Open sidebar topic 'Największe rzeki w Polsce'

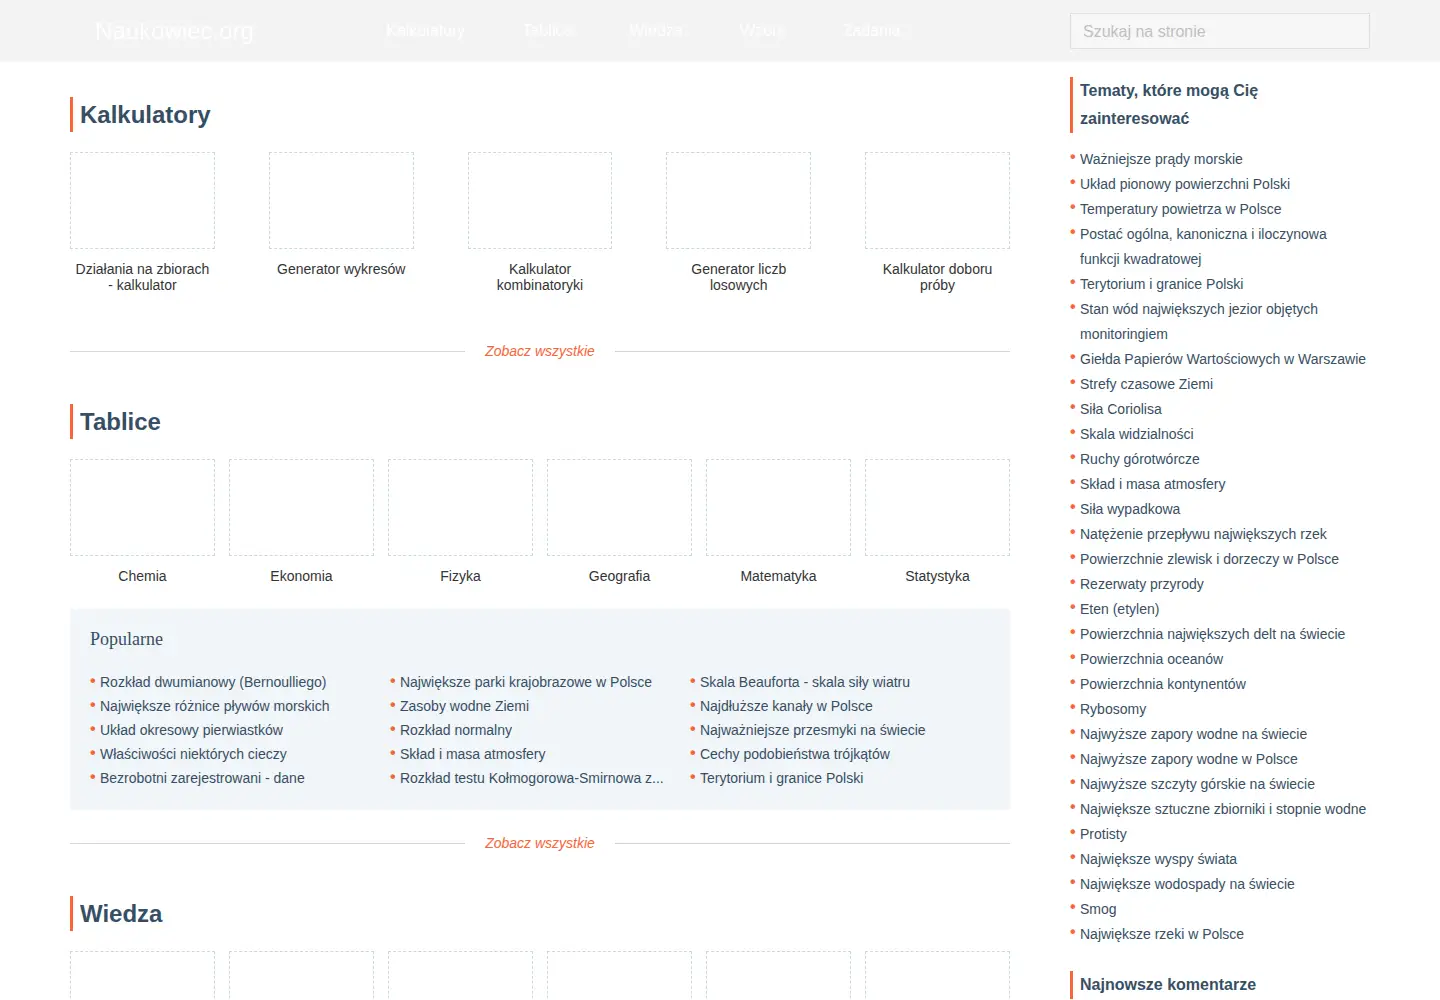1162,934
